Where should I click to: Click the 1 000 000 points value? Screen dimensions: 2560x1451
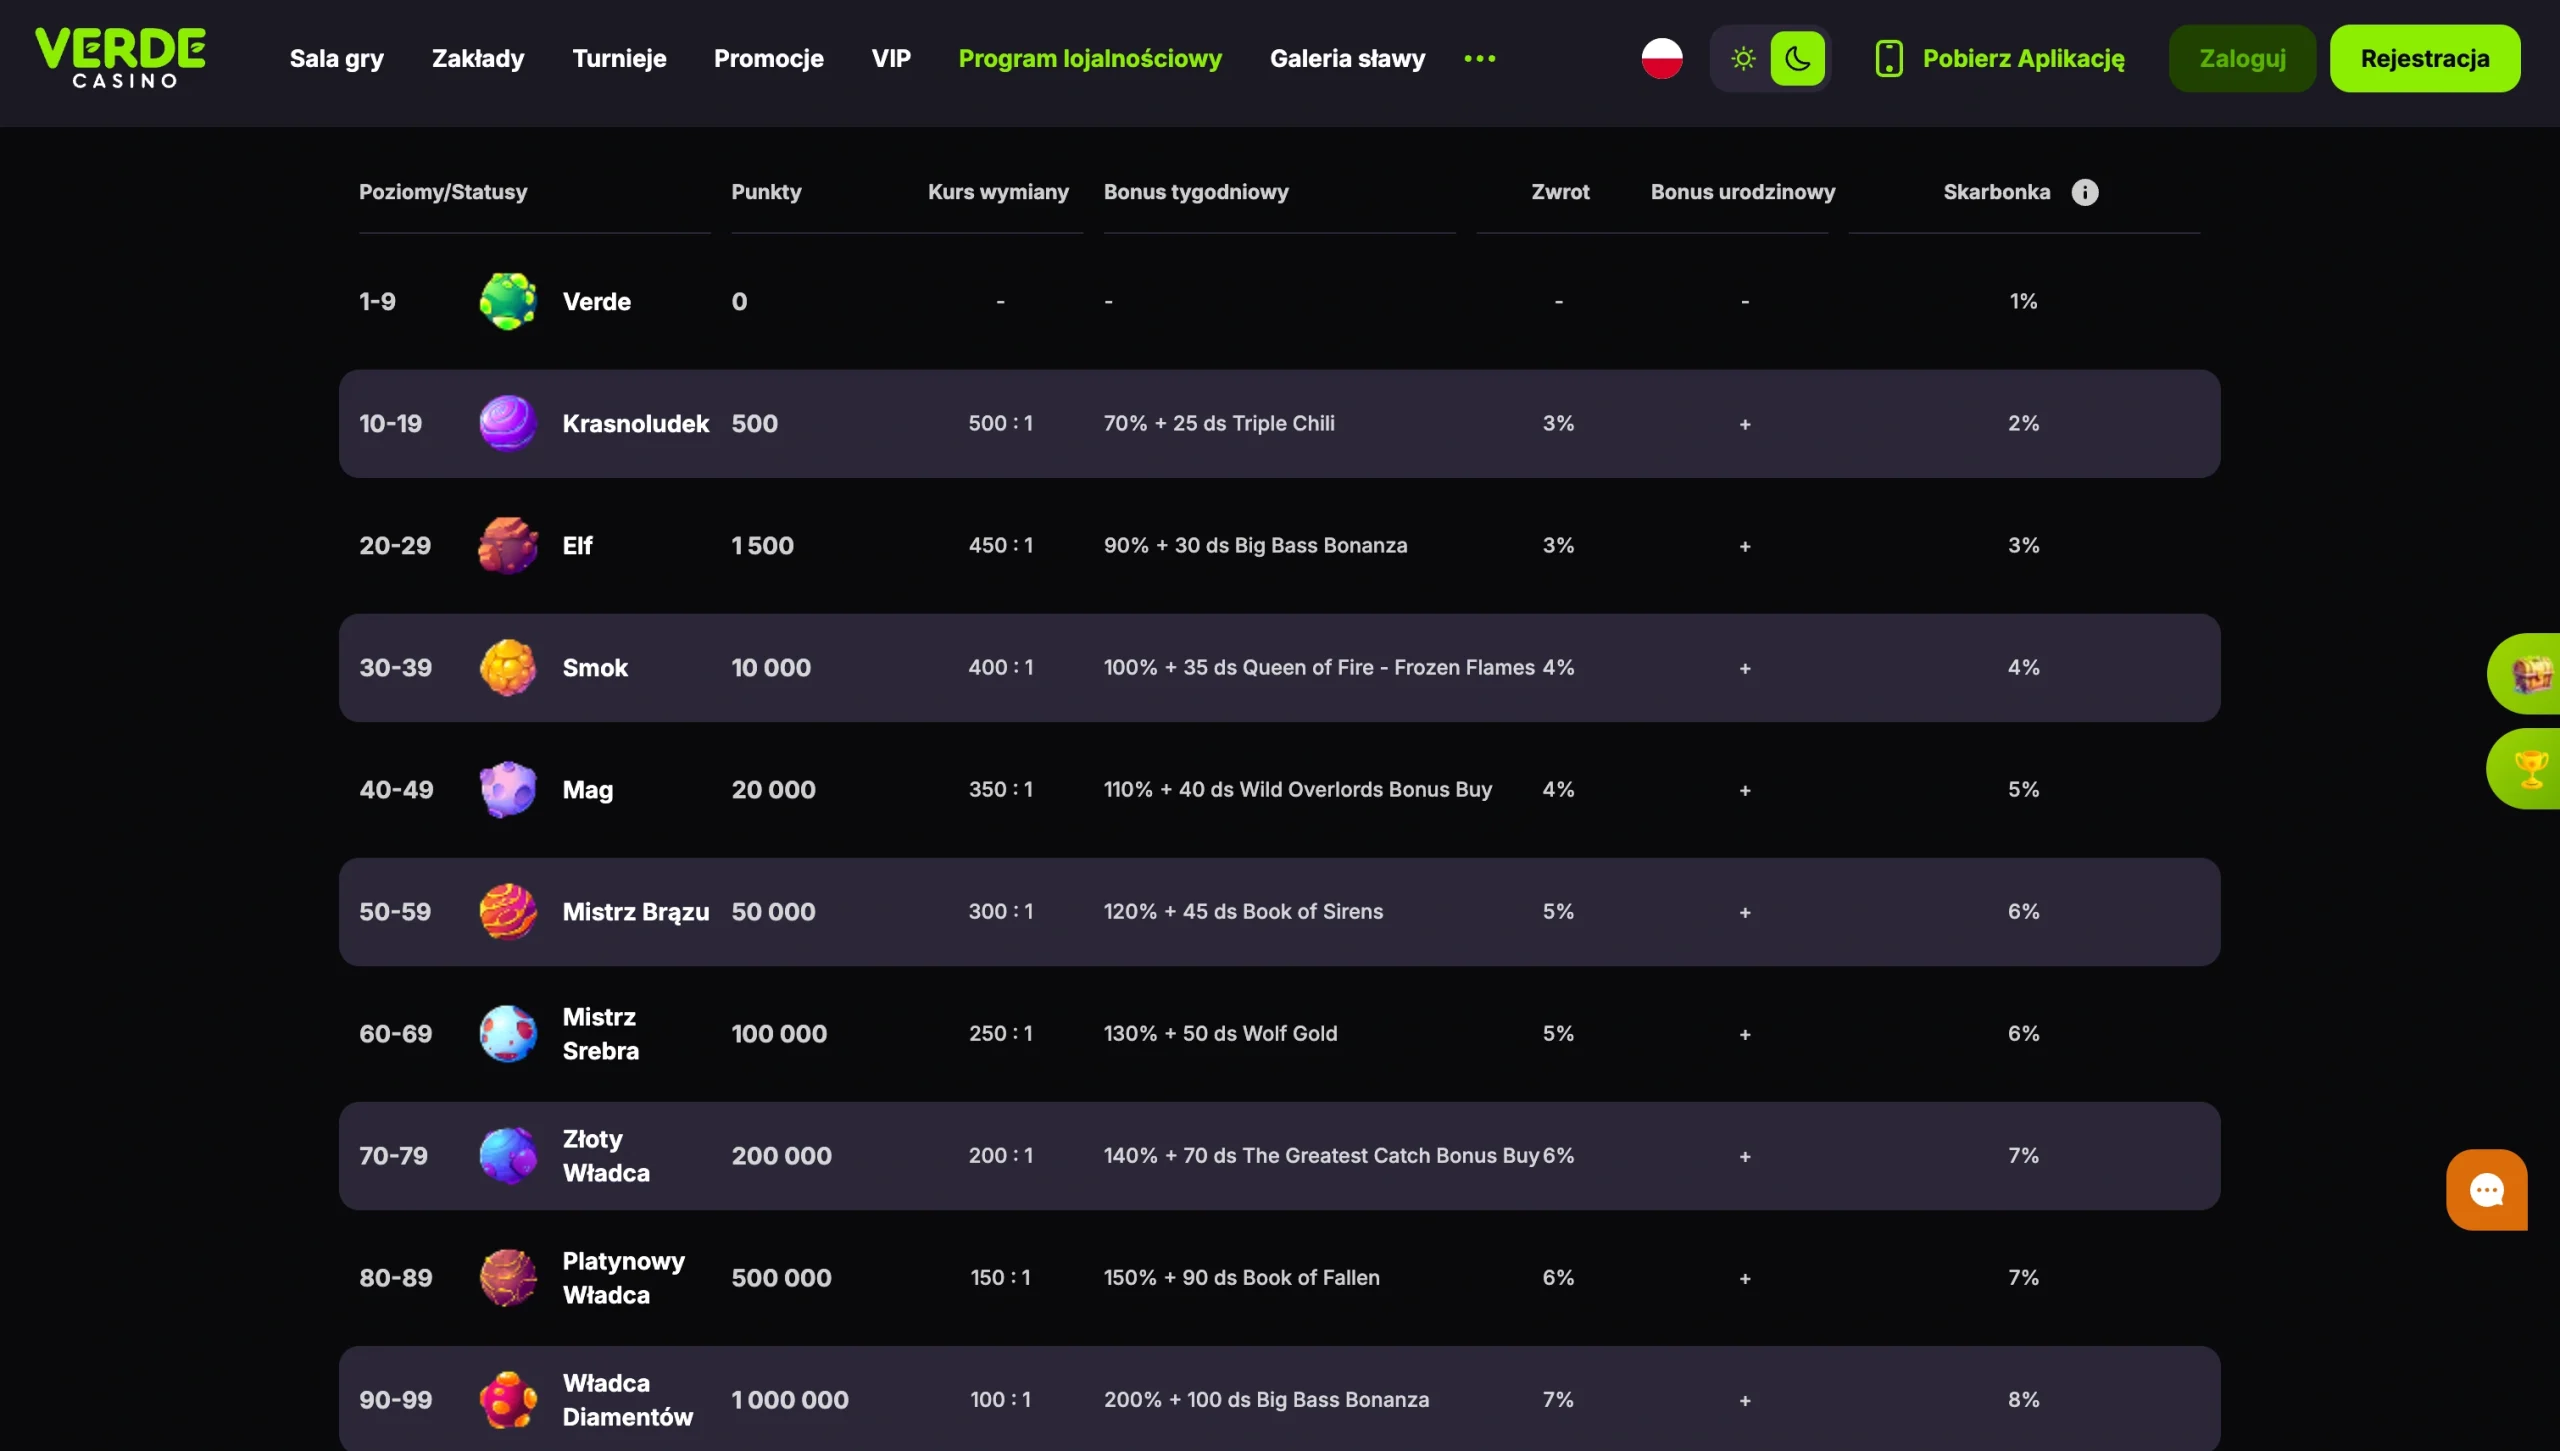790,1400
